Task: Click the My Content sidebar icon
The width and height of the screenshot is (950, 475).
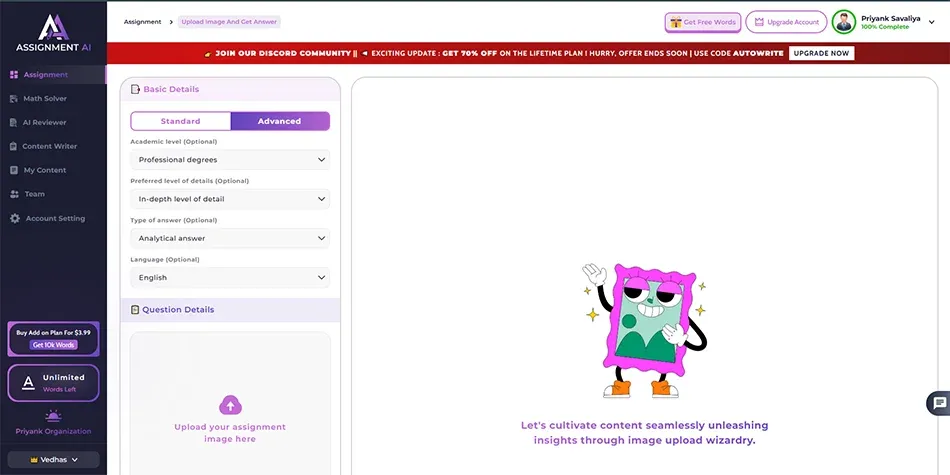Action: (14, 170)
